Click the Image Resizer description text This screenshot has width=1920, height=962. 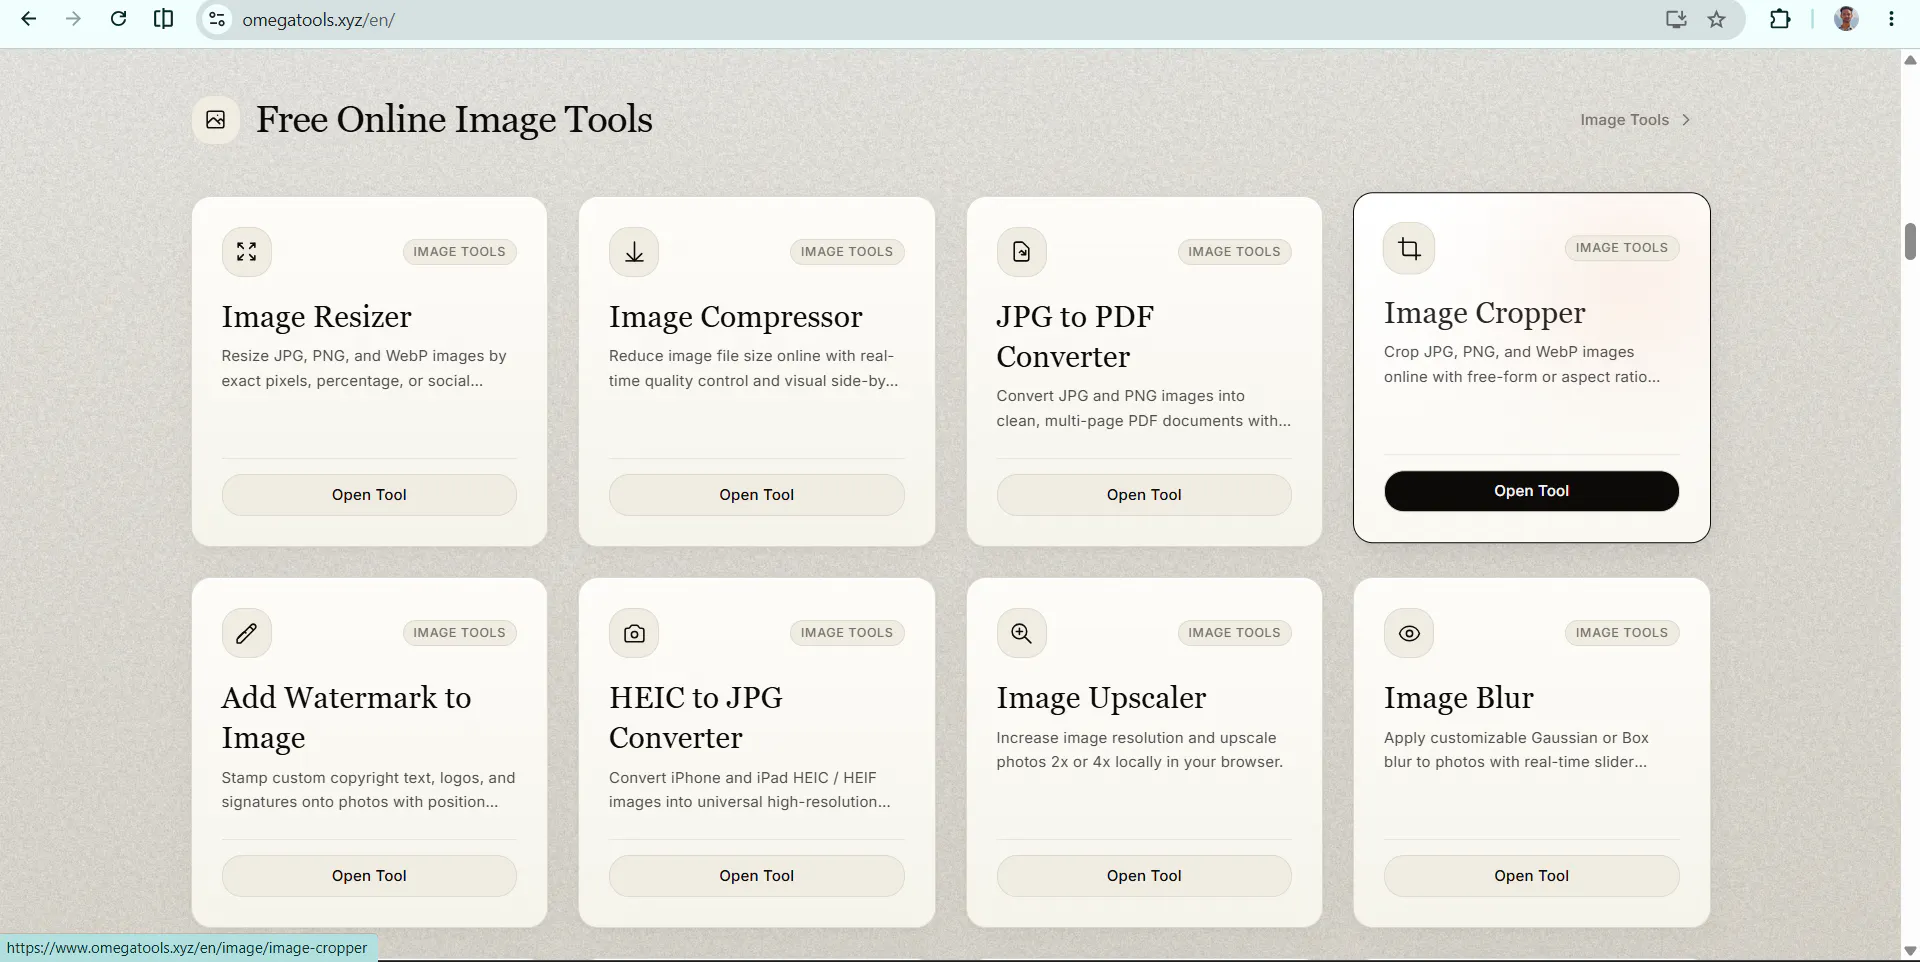pos(364,368)
